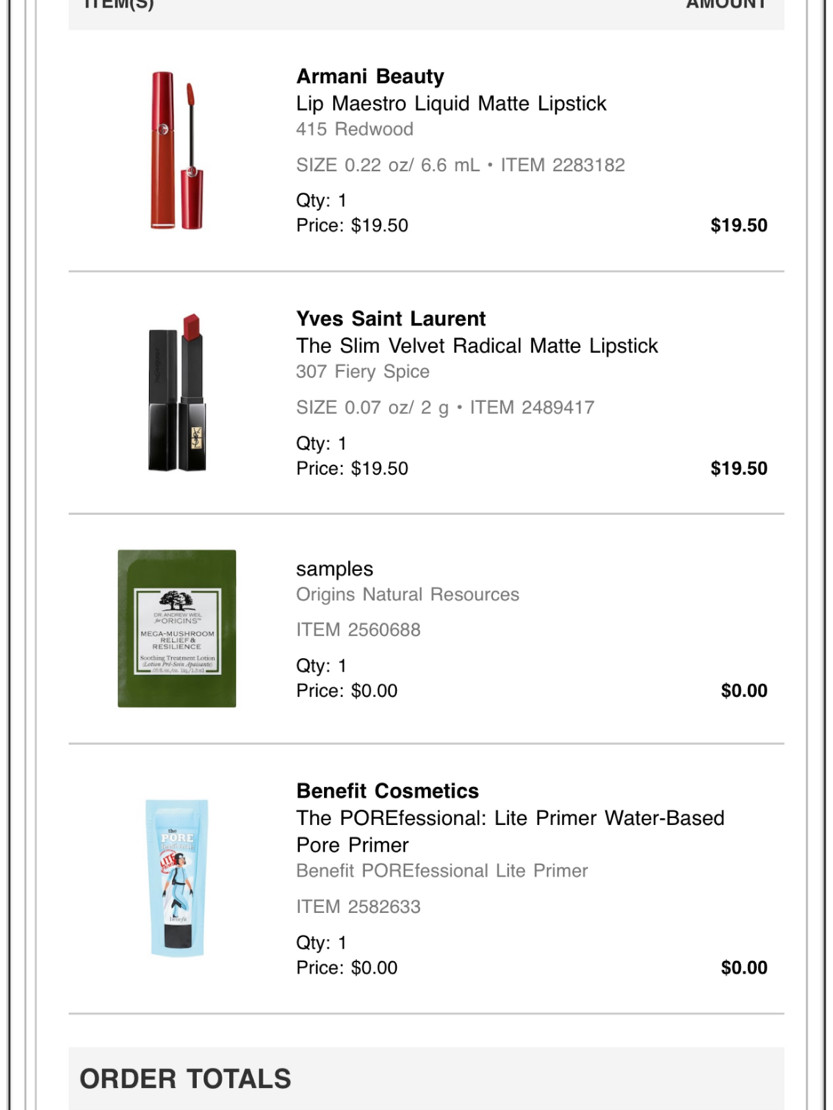Select ITEM 2560688 number text
The width and height of the screenshot is (833, 1110).
tap(358, 629)
